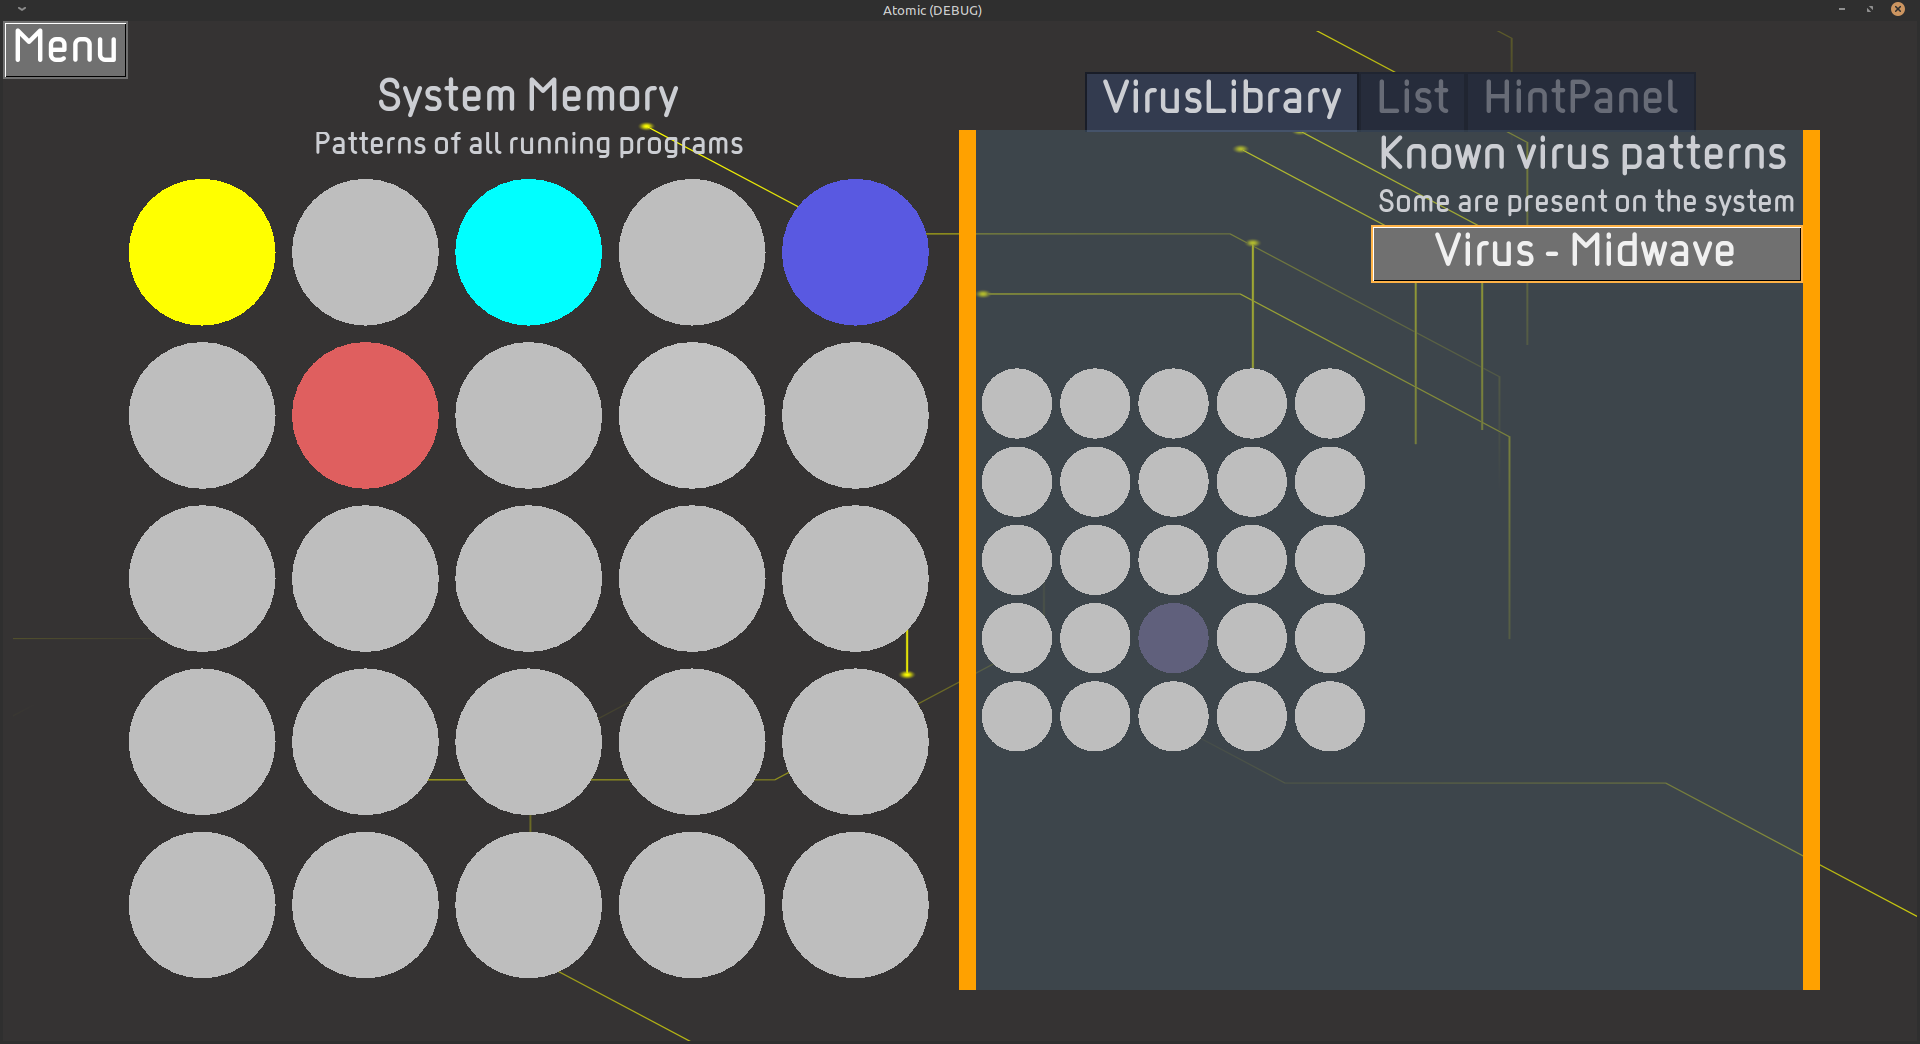Click the yellow memory cell
The width and height of the screenshot is (1920, 1044).
pos(202,252)
